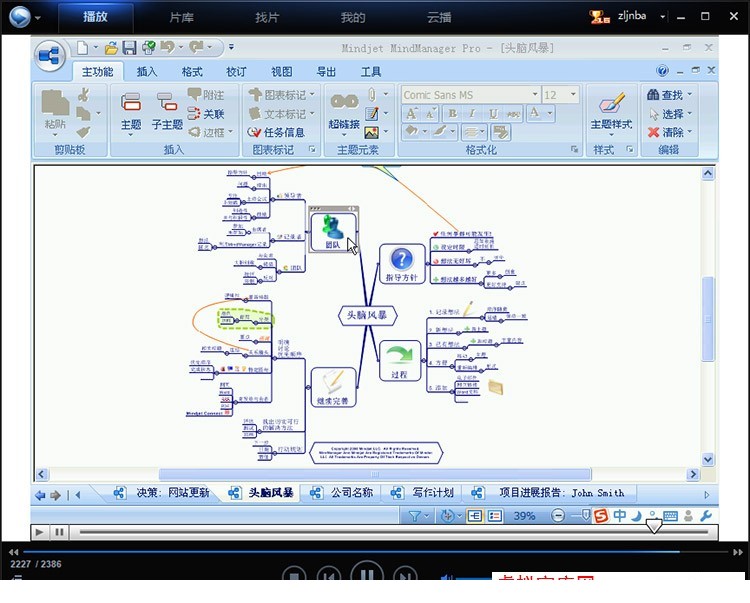Cut selection with scissors icon
Screen dimensions: 750x603
(84, 95)
